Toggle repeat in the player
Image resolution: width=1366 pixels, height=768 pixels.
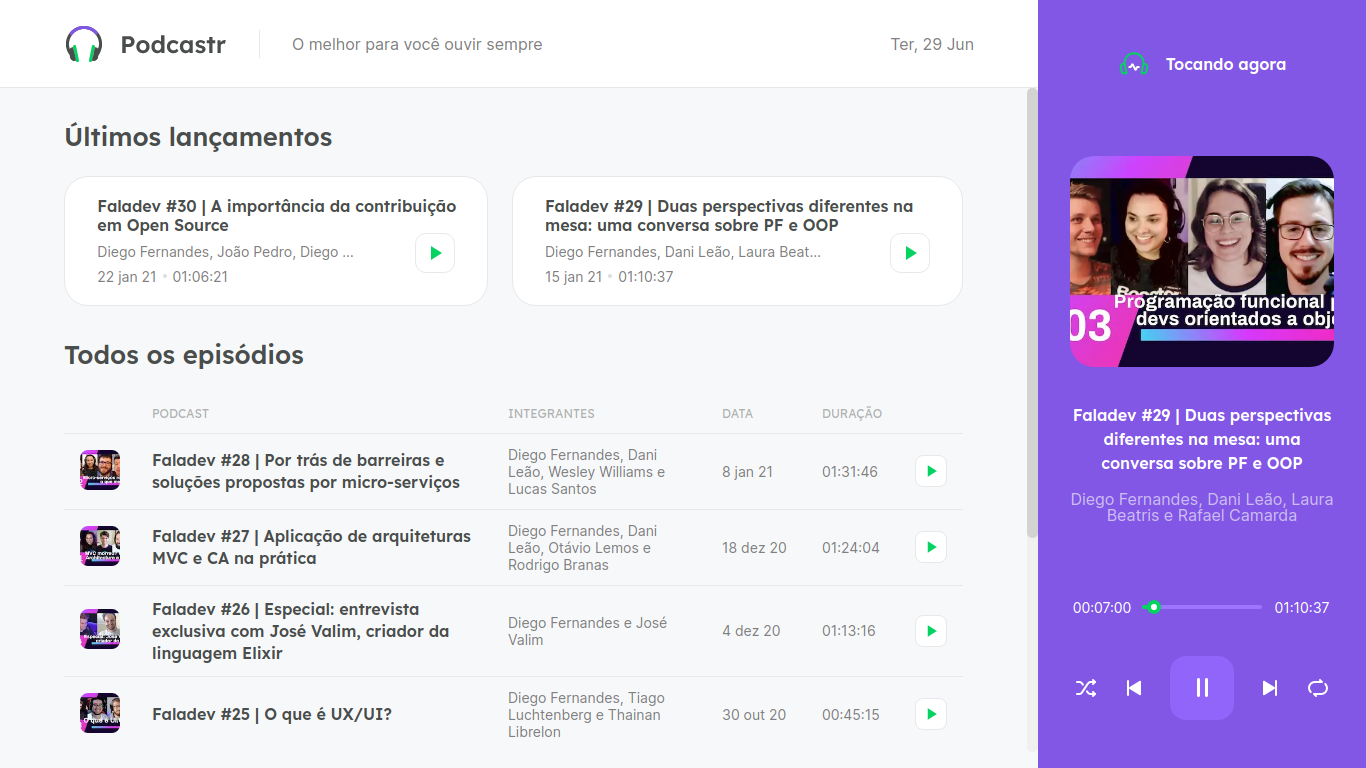pyautogui.click(x=1318, y=688)
